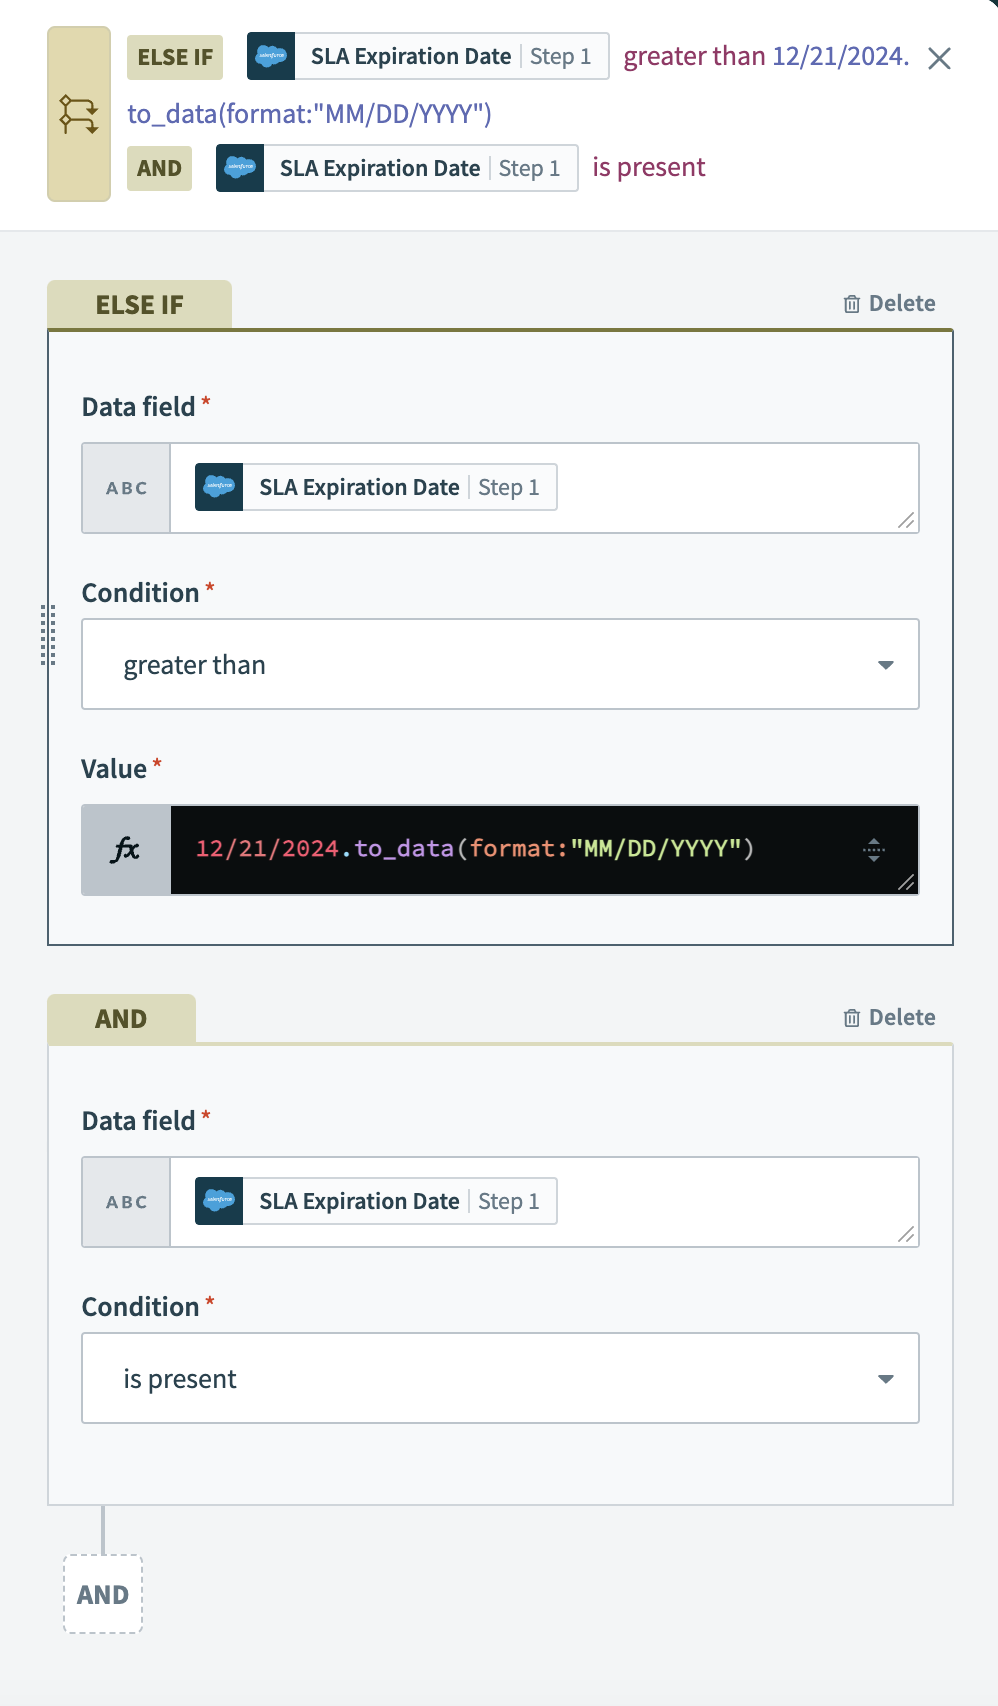The height and width of the screenshot is (1706, 998).
Task: Open the 'is present' condition dropdown
Action: pyautogui.click(x=500, y=1379)
